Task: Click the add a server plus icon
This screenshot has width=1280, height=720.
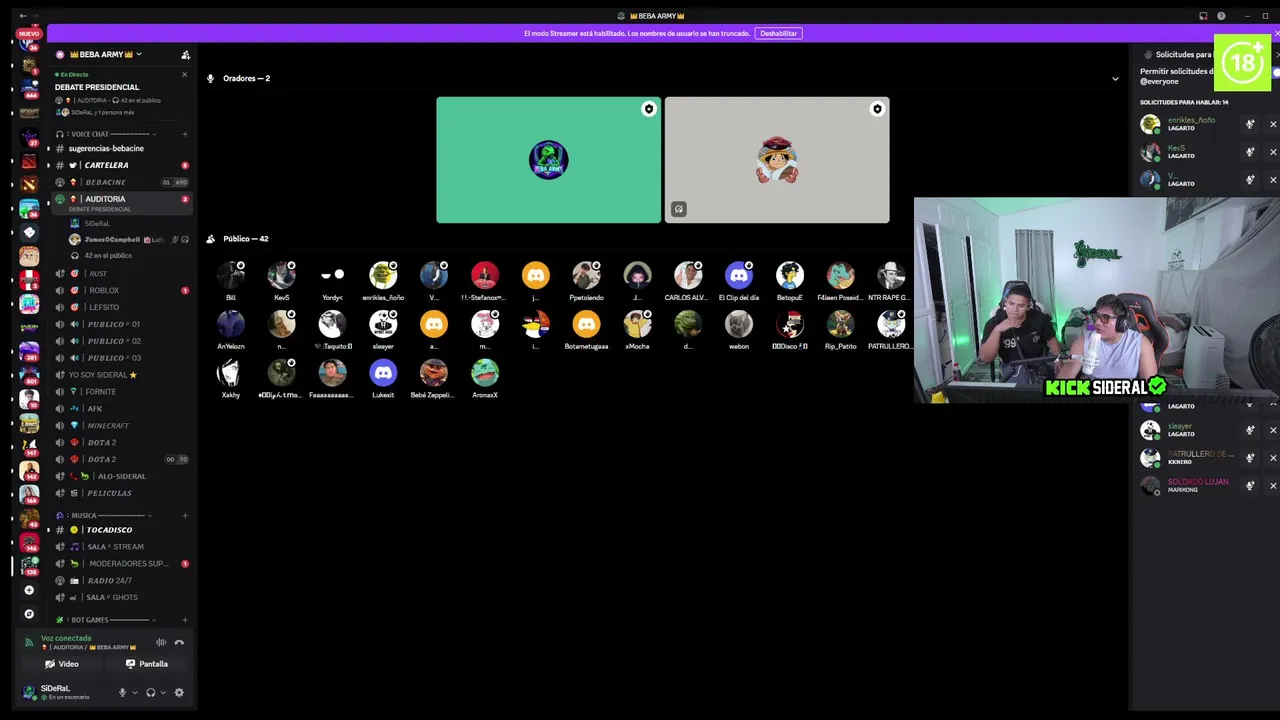Action: [29, 590]
